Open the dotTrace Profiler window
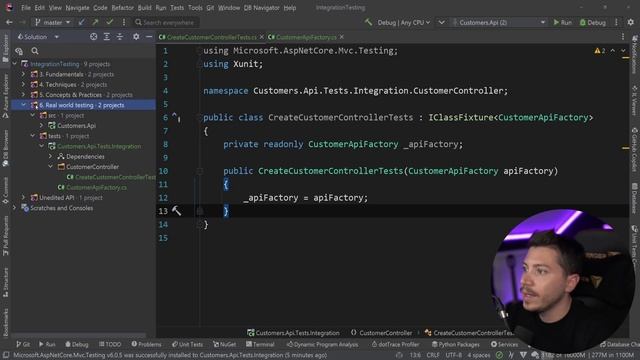640x360 pixels. (x=395, y=344)
